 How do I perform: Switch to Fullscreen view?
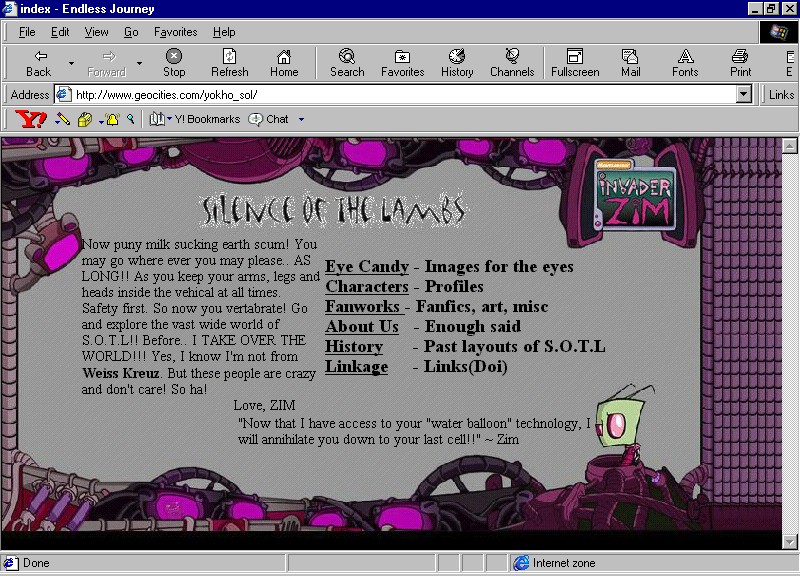[575, 63]
